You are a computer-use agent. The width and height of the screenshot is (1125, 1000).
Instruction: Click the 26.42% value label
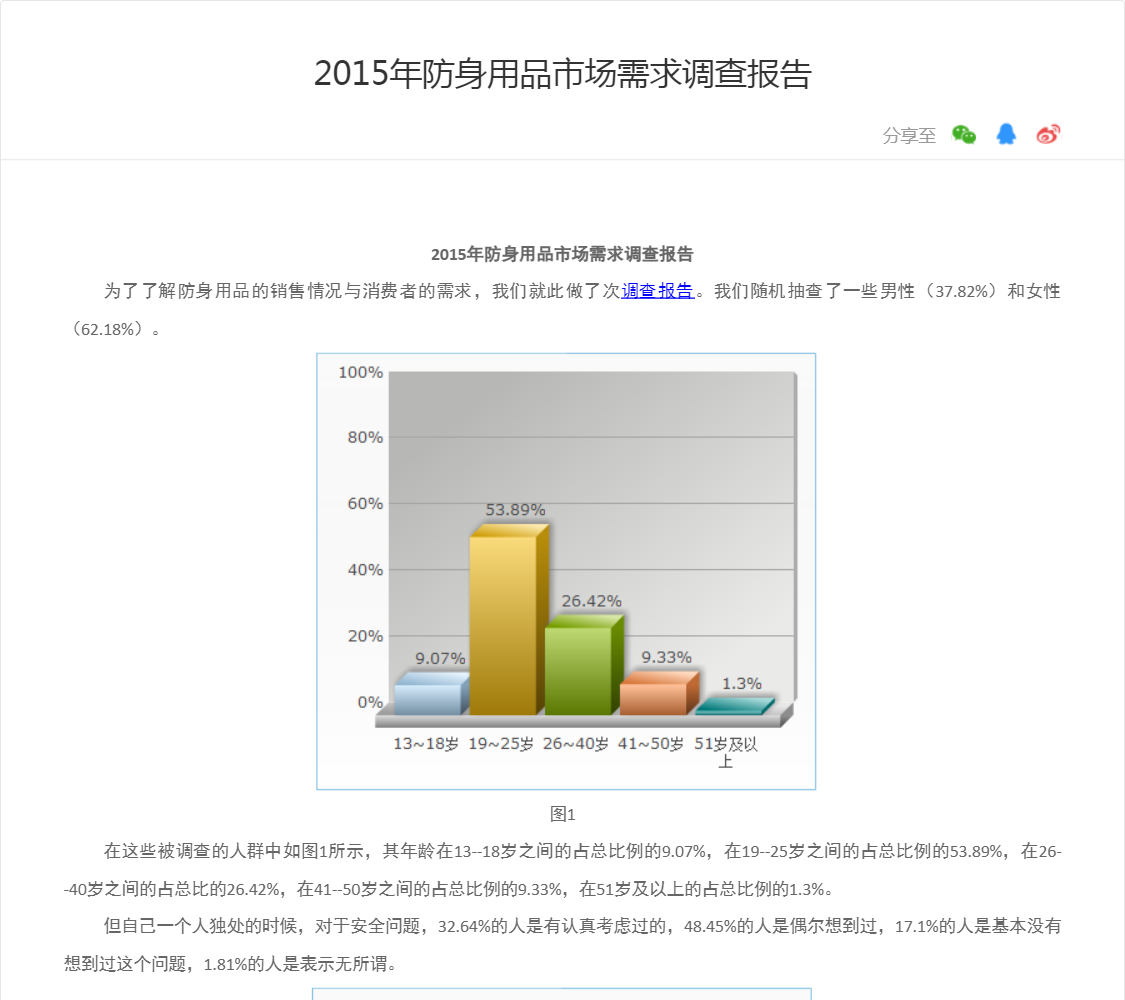pos(591,601)
